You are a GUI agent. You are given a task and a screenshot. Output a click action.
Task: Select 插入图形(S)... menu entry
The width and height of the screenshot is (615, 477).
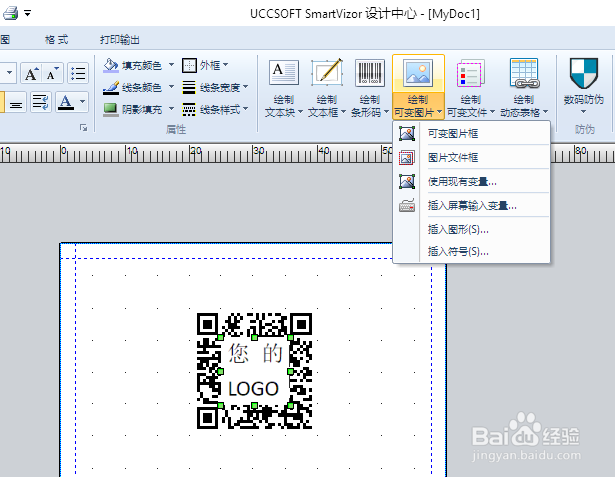[x=471, y=229]
